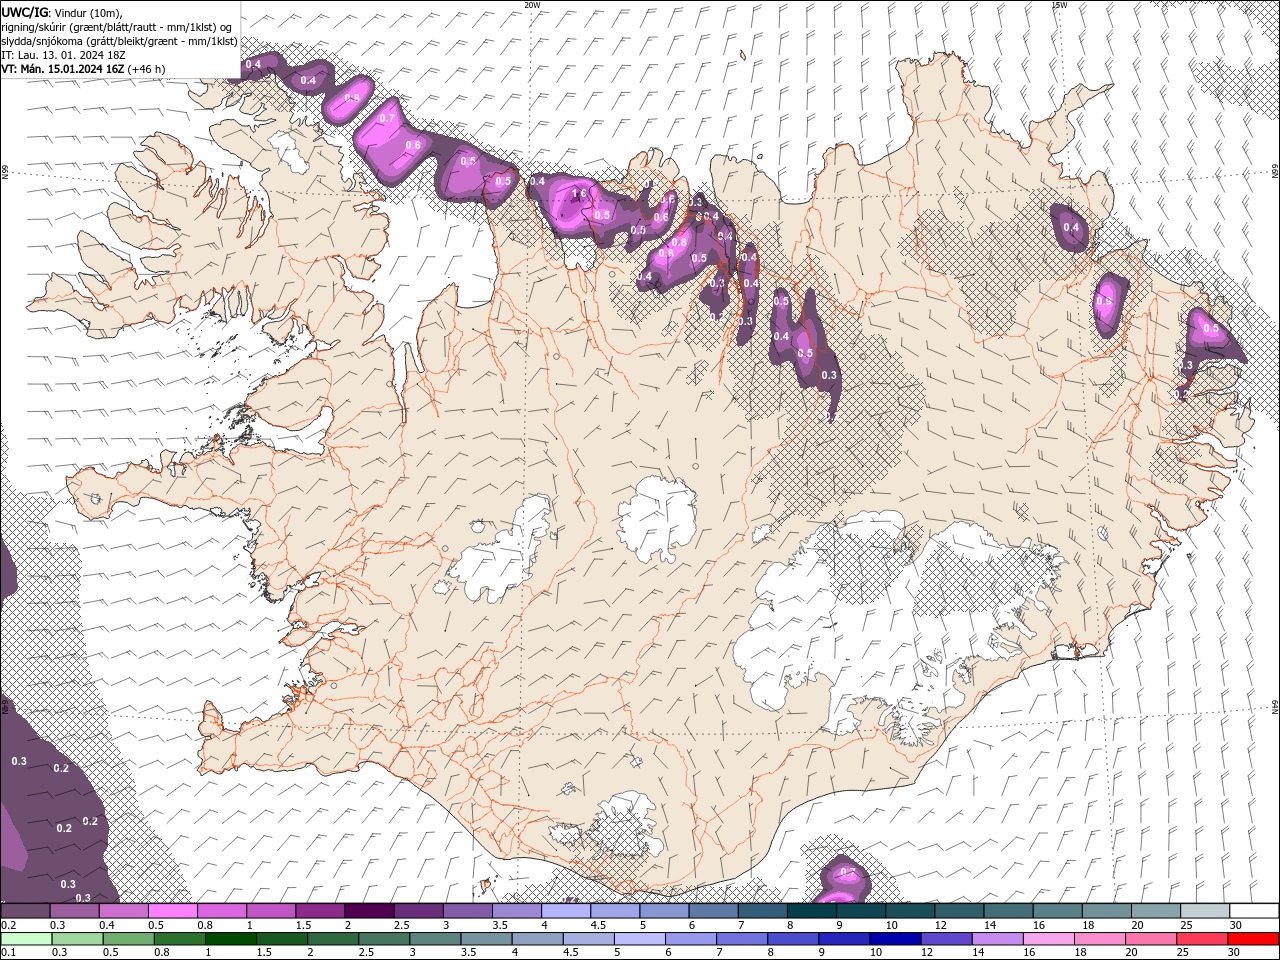
Task: Click upper legend swatch between 4 and 4.5
Action: pos(566,911)
